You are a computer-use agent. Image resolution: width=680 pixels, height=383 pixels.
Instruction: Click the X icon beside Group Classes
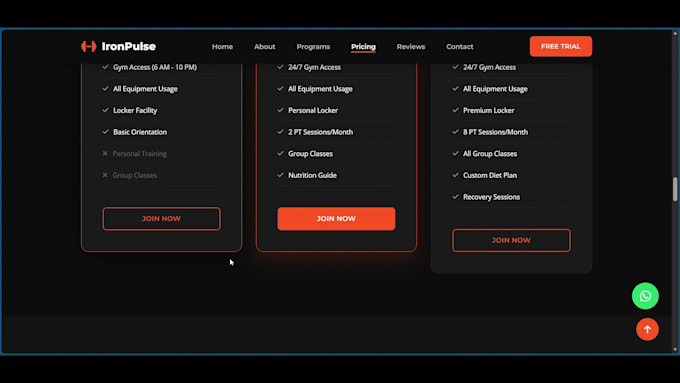pos(105,175)
